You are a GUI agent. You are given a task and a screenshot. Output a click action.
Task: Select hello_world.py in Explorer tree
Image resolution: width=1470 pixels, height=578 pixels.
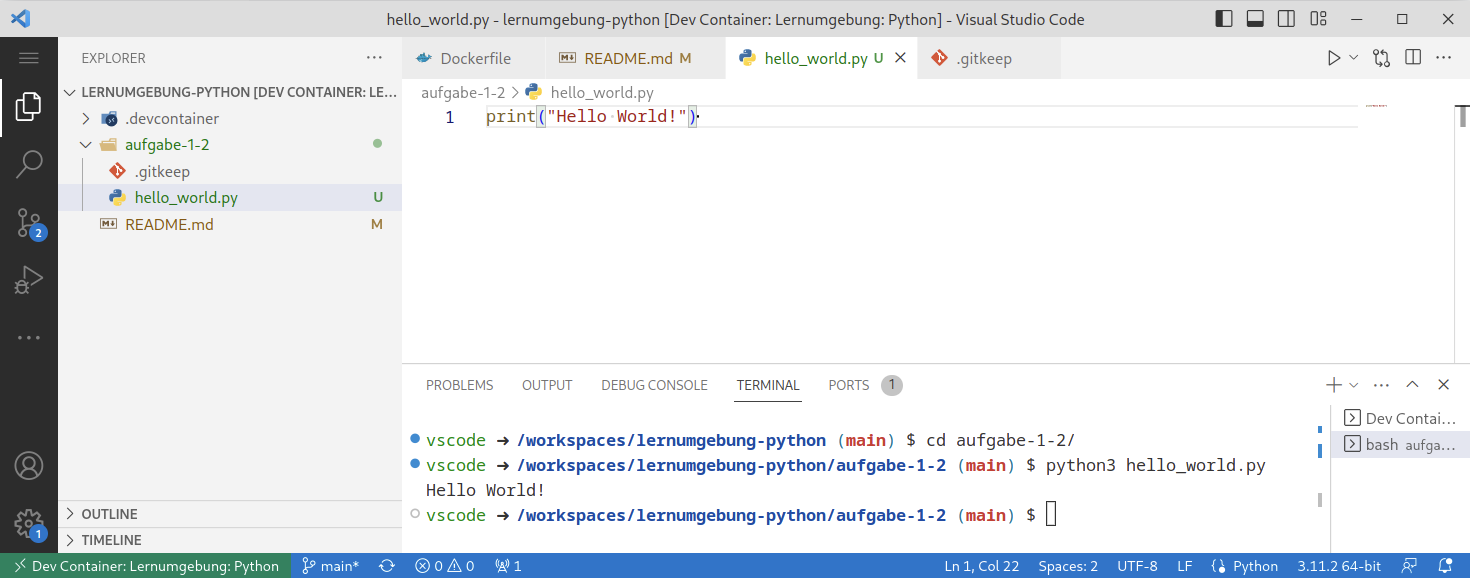pyautogui.click(x=186, y=198)
